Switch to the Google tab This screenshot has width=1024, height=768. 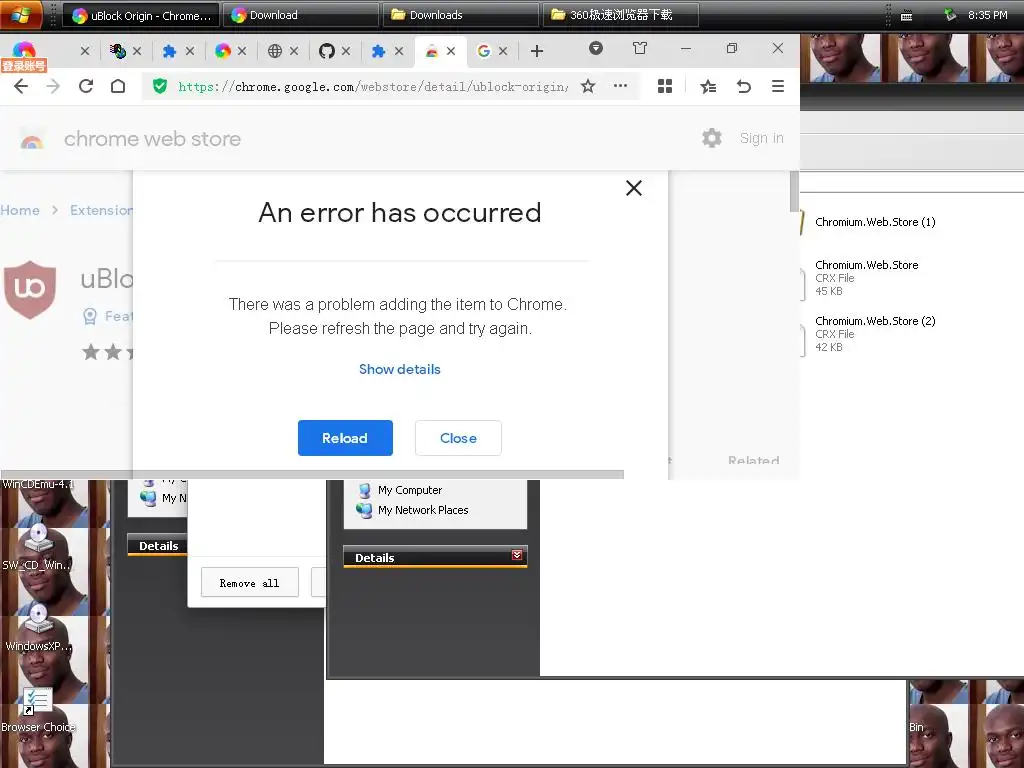tap(484, 51)
